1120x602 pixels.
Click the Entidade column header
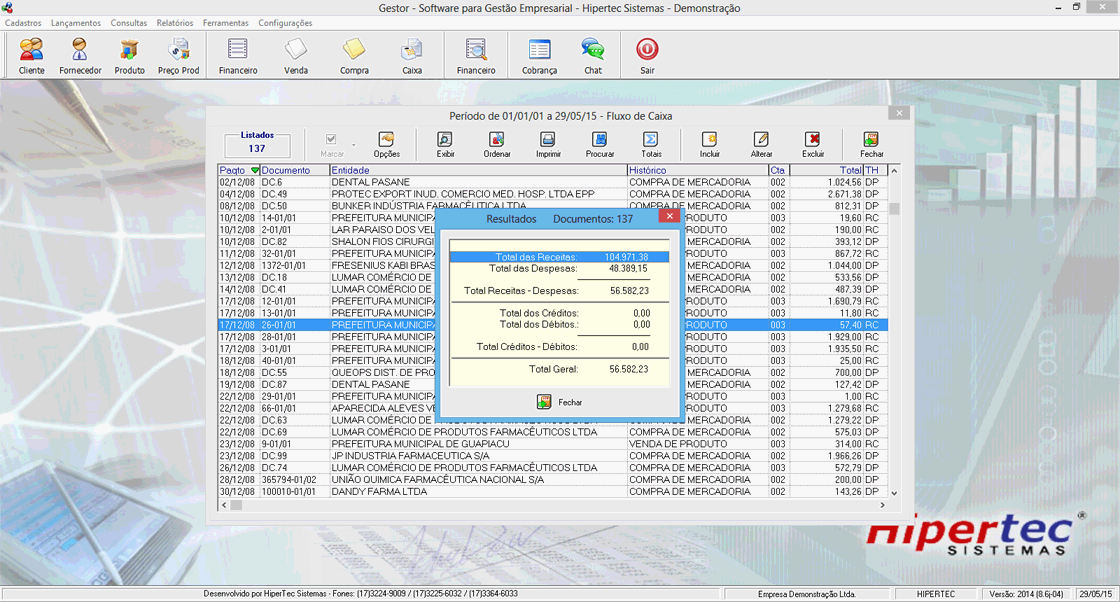tap(478, 170)
